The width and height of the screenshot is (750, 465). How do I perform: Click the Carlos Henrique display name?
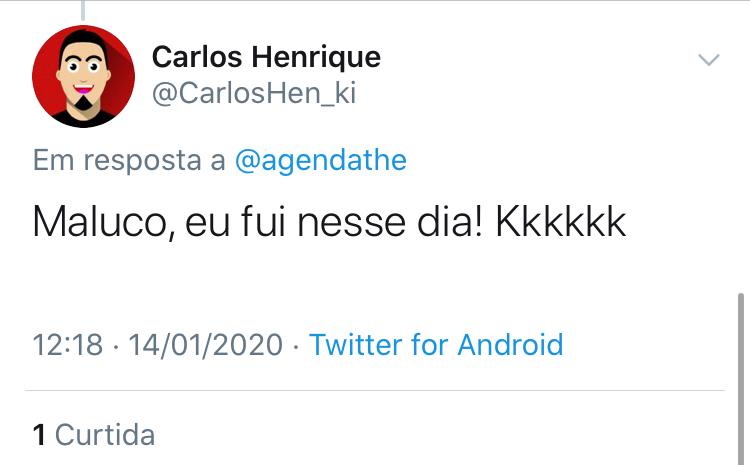click(266, 57)
